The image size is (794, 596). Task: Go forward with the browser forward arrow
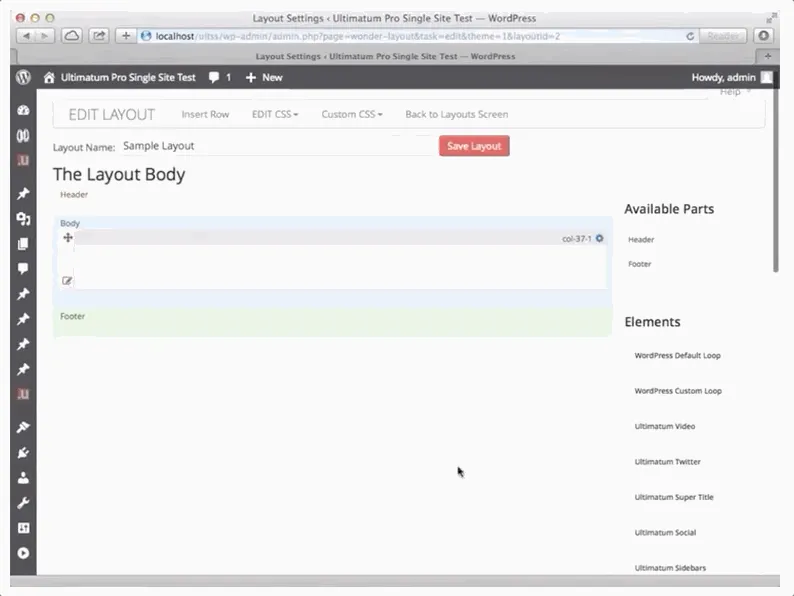click(45, 36)
